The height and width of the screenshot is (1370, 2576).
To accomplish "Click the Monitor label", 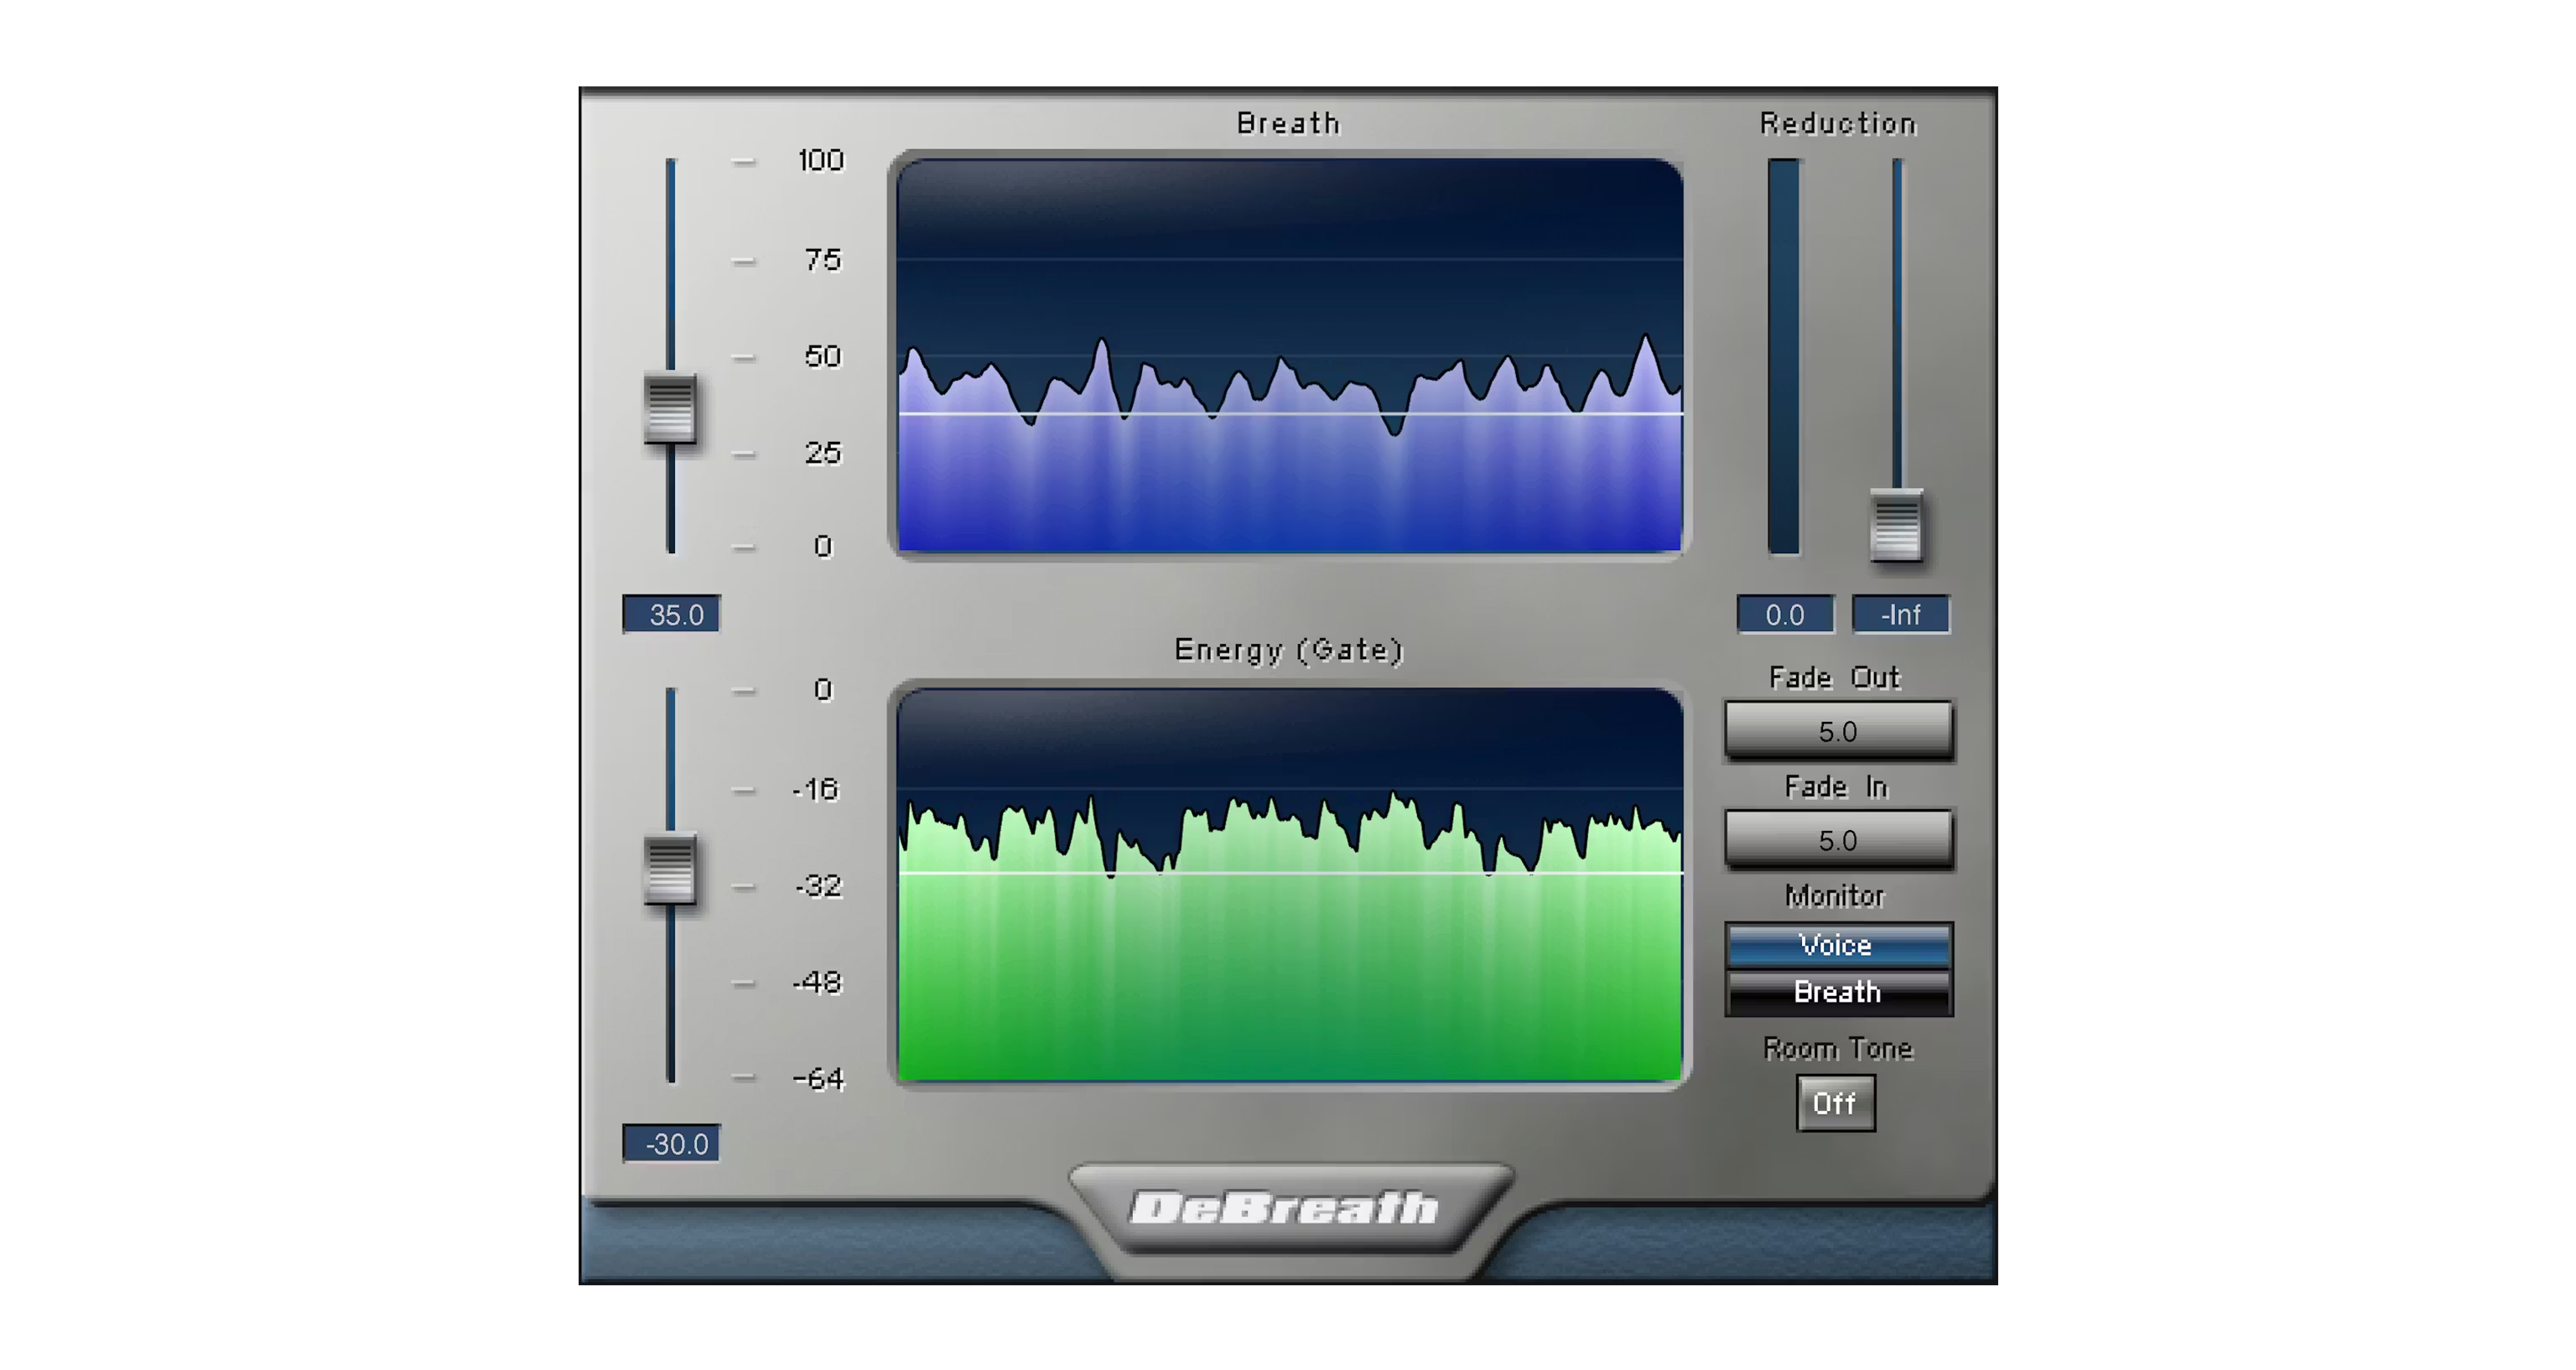I will [1835, 895].
